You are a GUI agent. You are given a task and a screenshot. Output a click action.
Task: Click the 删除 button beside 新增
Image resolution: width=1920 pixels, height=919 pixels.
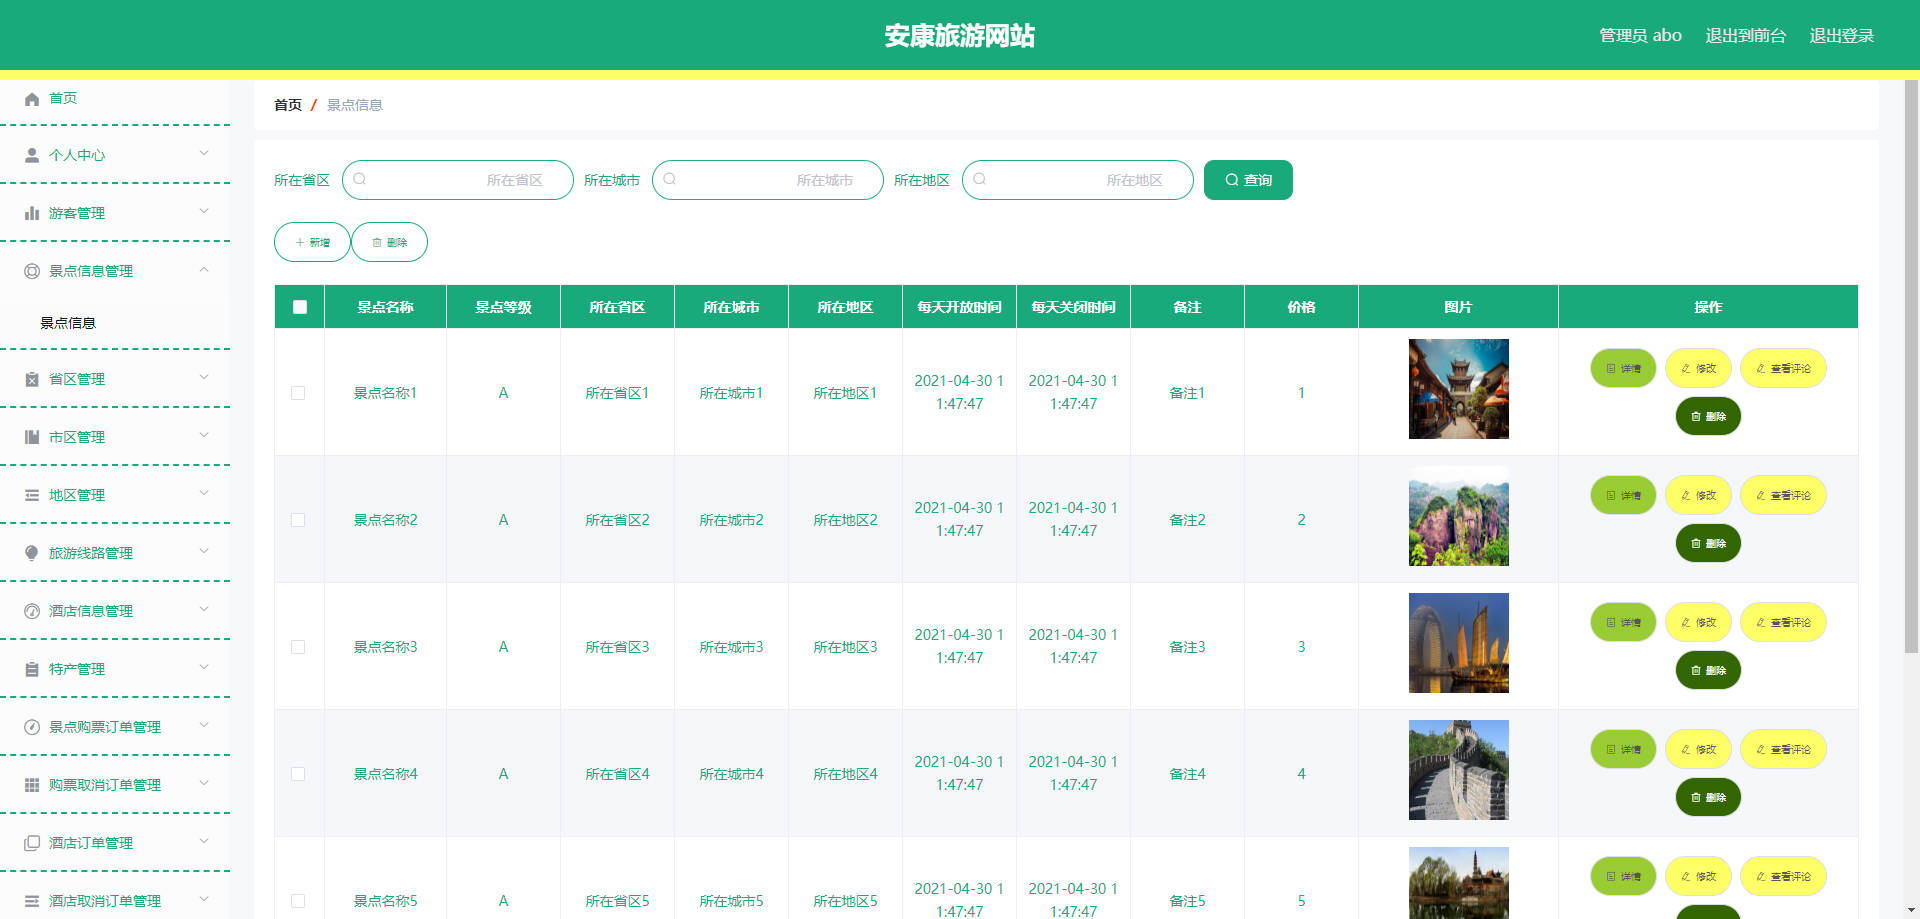[389, 242]
